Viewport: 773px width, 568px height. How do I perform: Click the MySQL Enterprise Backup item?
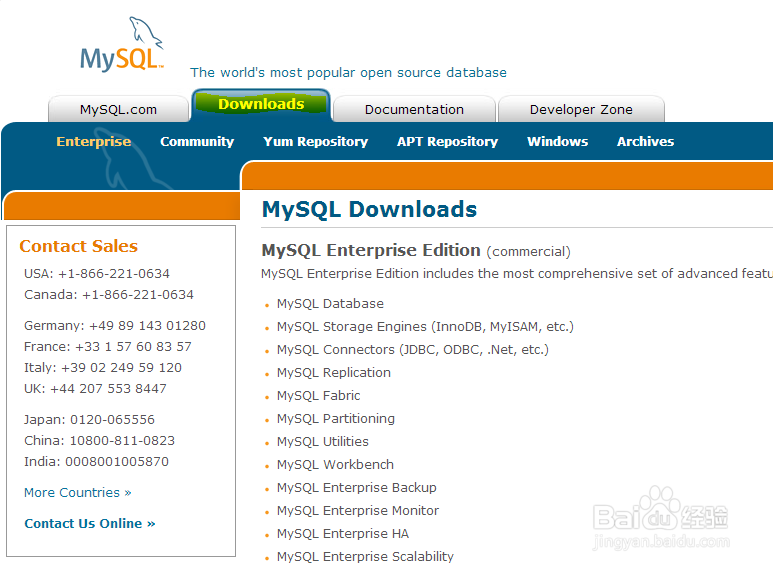[x=356, y=488]
